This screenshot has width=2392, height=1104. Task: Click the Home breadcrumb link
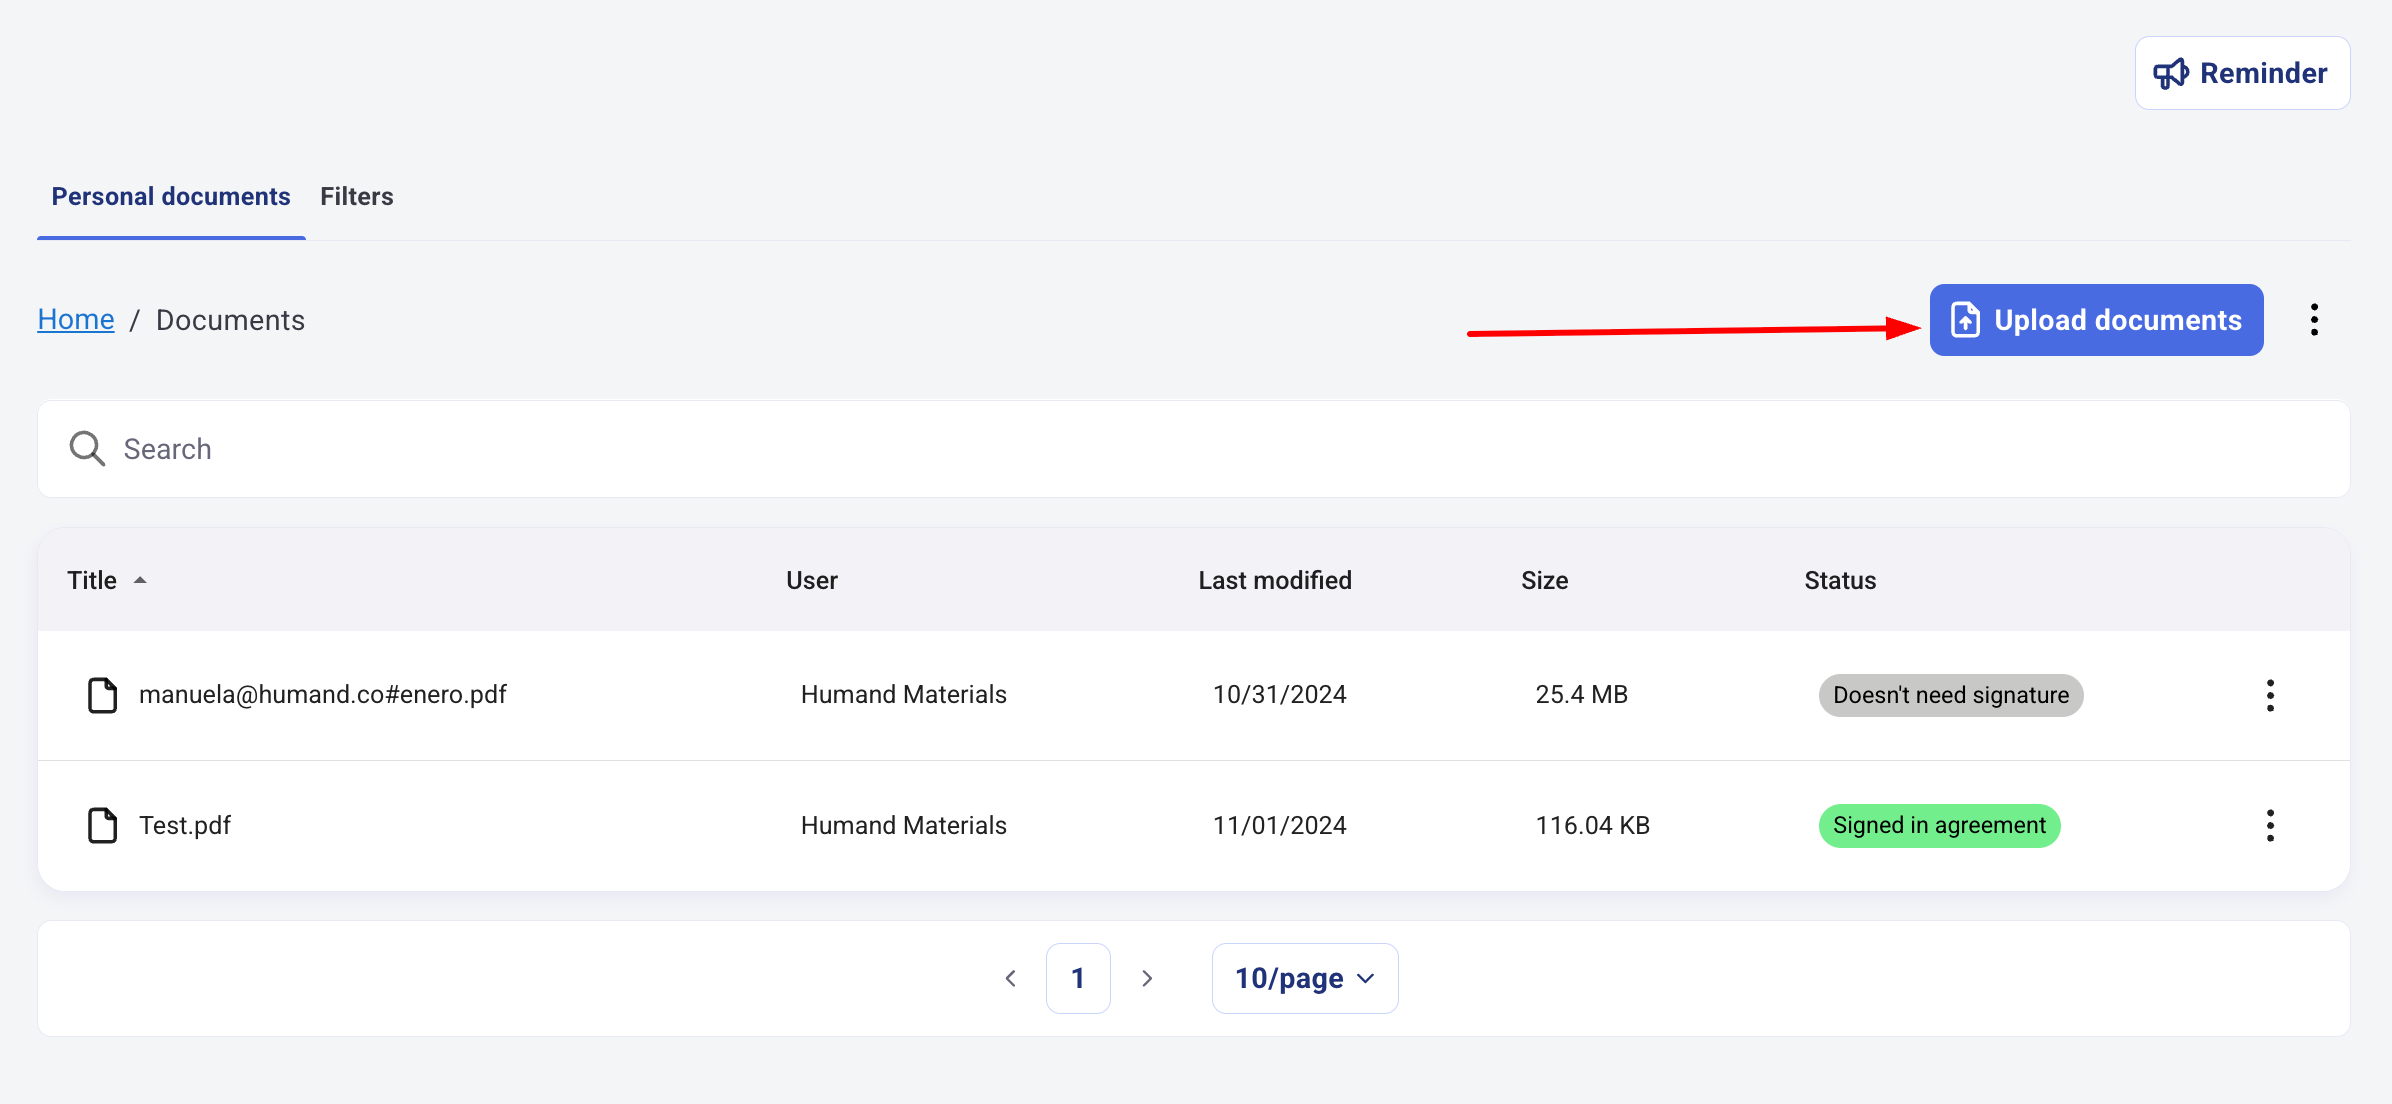[76, 320]
